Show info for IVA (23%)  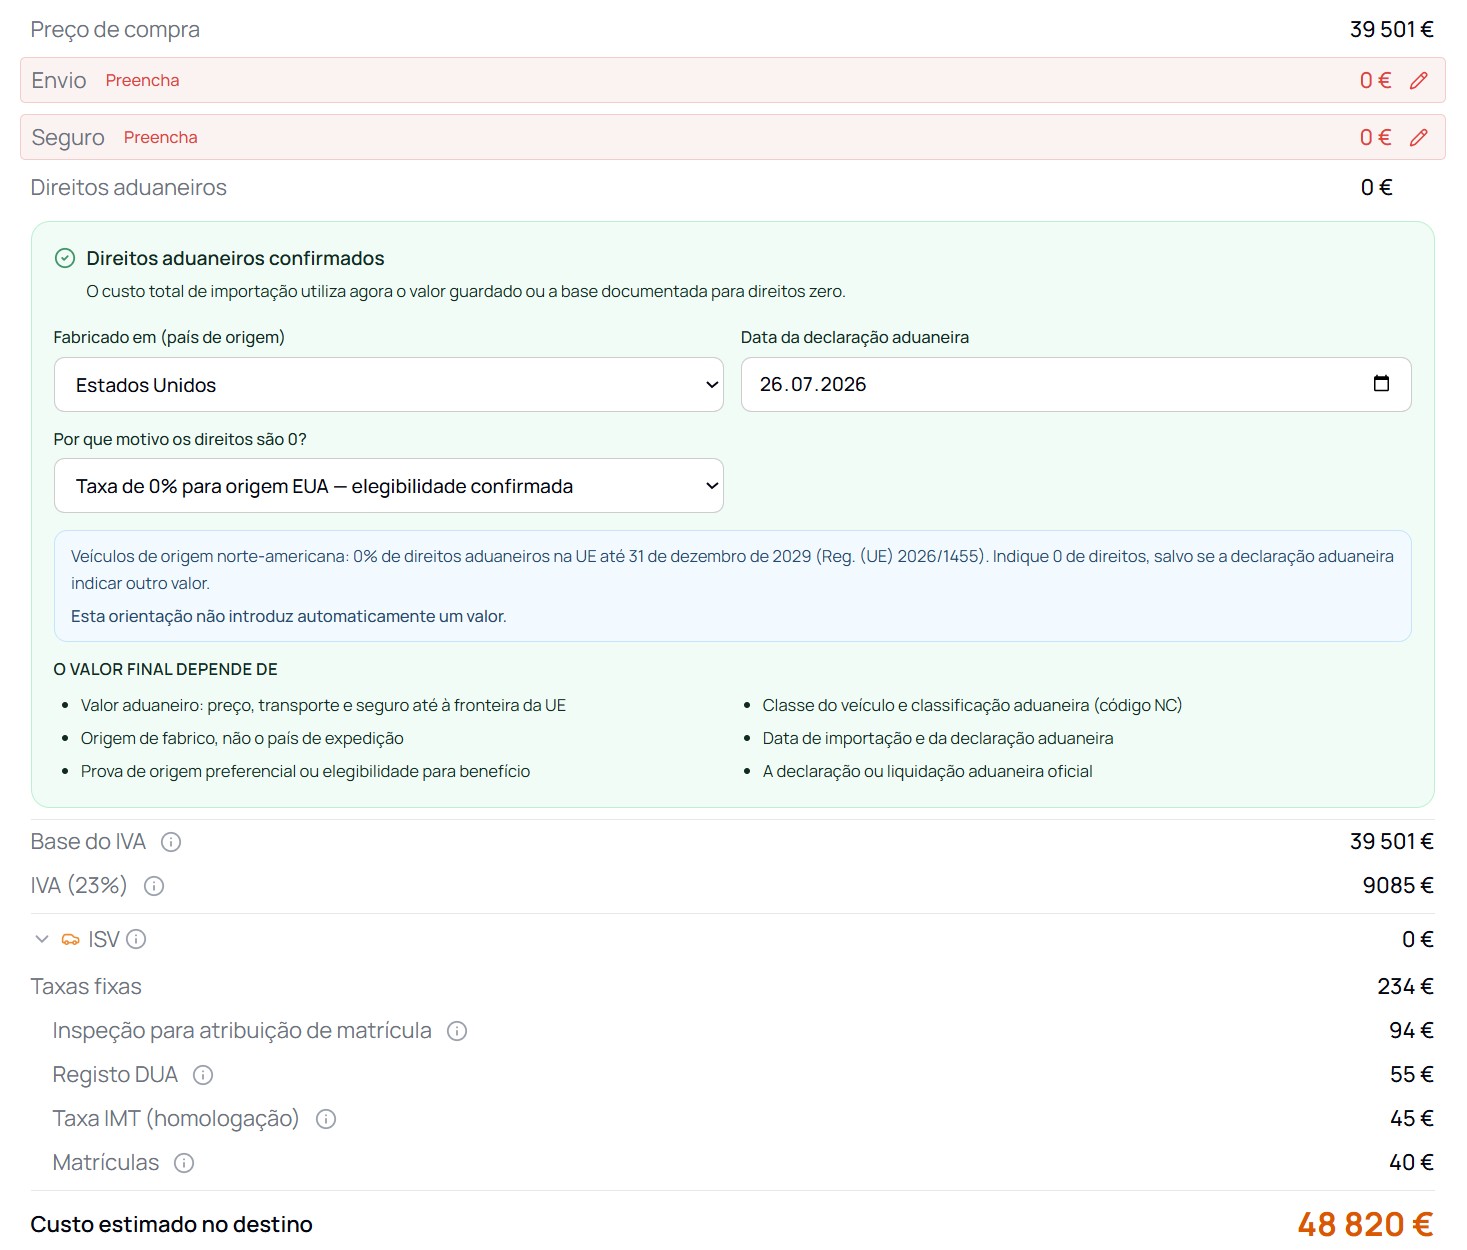point(154,886)
